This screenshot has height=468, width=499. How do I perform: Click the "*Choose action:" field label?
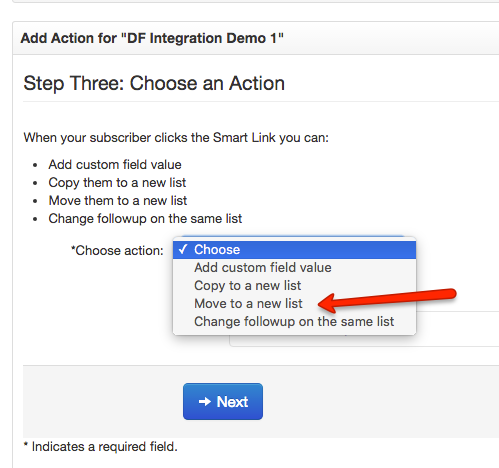(117, 251)
